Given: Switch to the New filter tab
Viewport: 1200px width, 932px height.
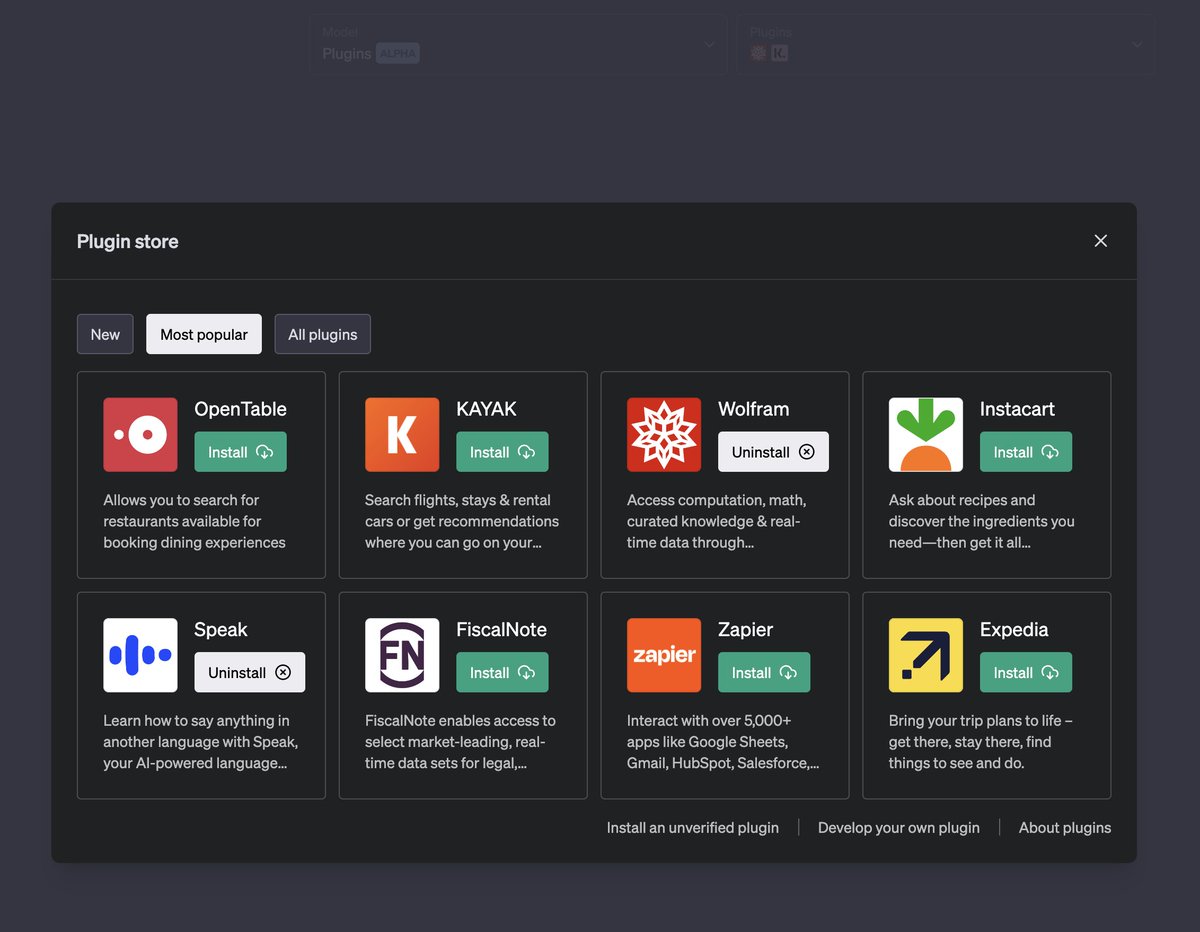Looking at the screenshot, I should tap(105, 334).
